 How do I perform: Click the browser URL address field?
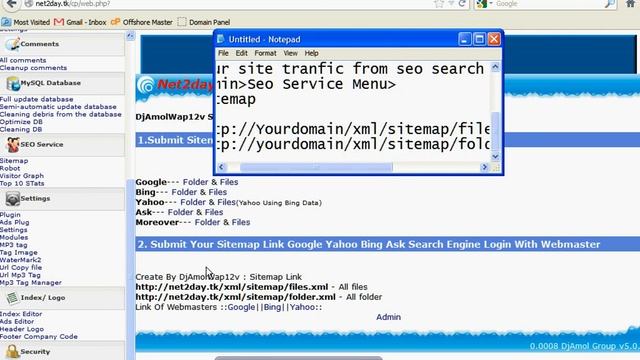pos(229,4)
